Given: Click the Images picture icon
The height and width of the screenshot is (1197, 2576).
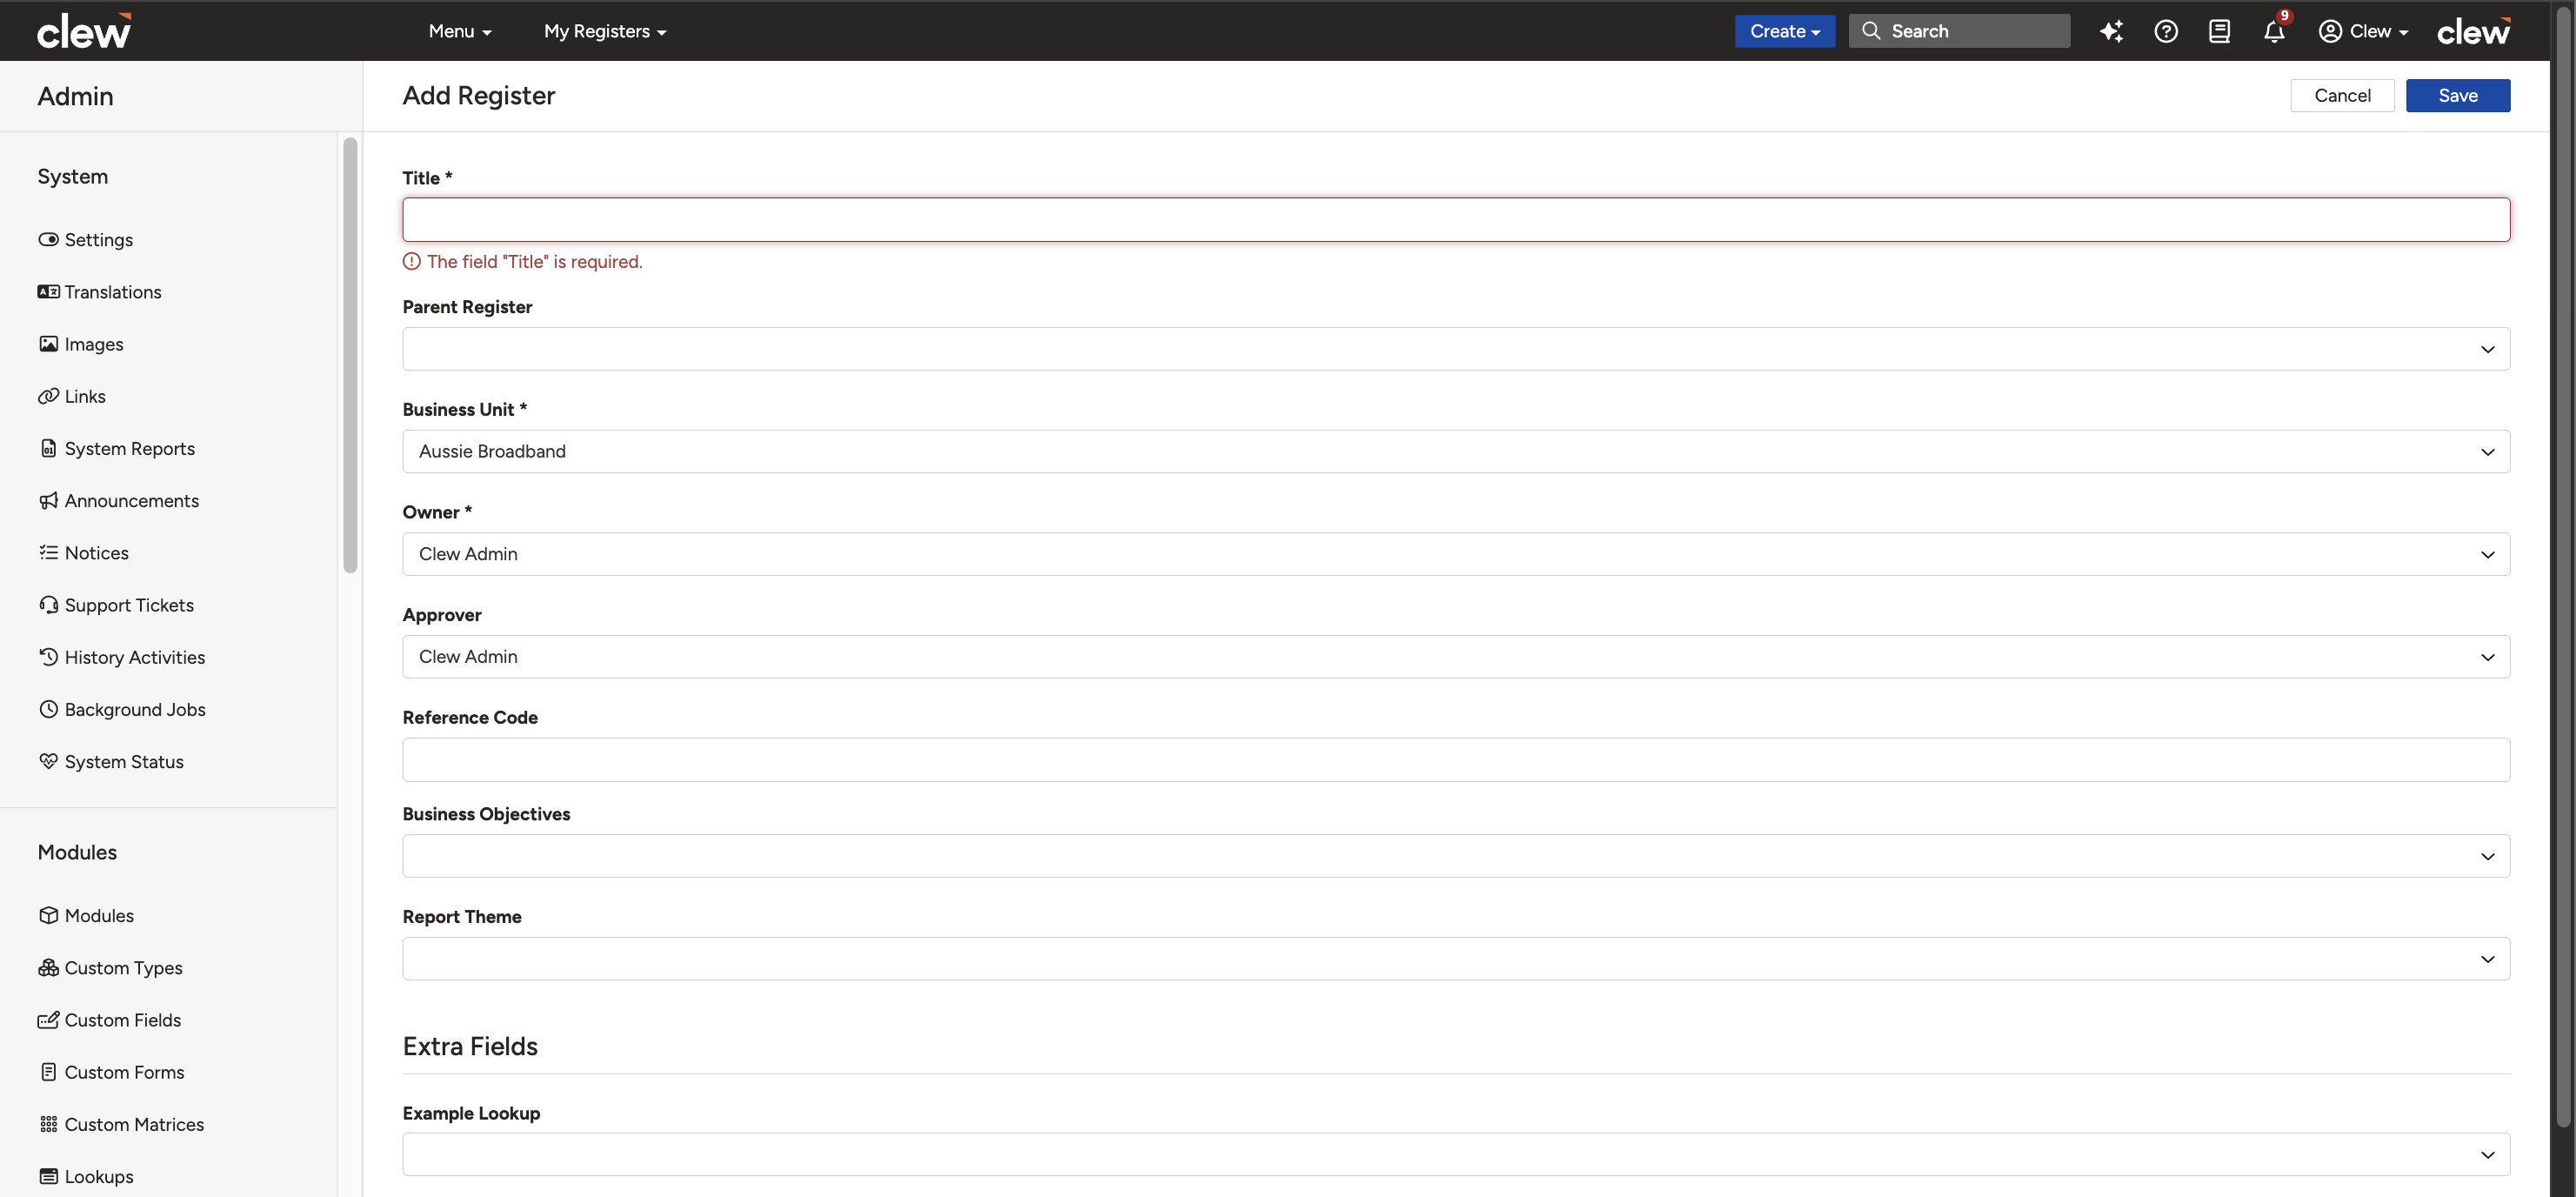Looking at the screenshot, I should [48, 344].
